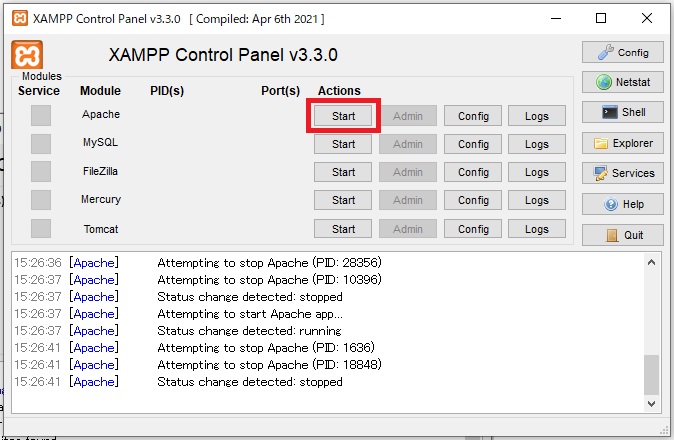Click log line 'stop Apache (PID: 28356)'
Image resolution: width=674 pixels, height=440 pixels.
269,263
